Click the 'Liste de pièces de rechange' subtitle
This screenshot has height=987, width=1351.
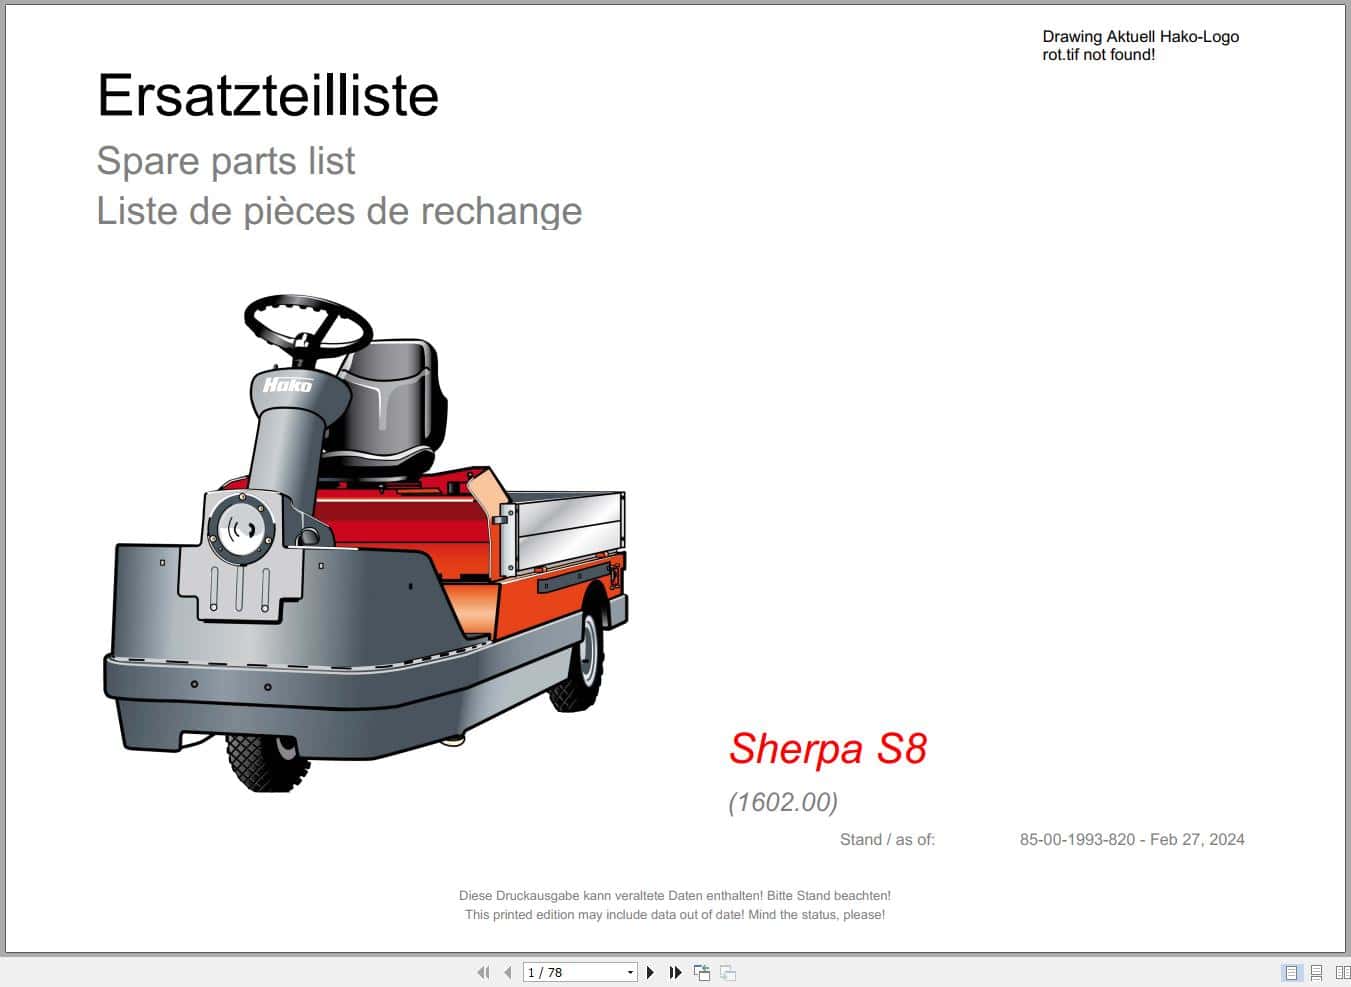[x=339, y=211]
